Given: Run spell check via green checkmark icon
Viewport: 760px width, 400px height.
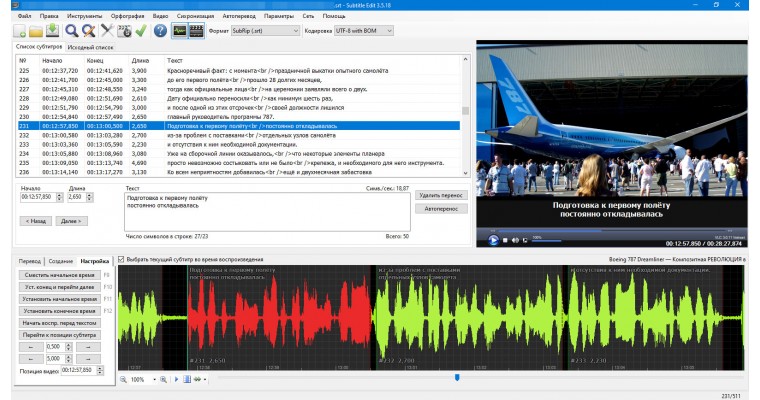Looking at the screenshot, I should pyautogui.click(x=141, y=31).
